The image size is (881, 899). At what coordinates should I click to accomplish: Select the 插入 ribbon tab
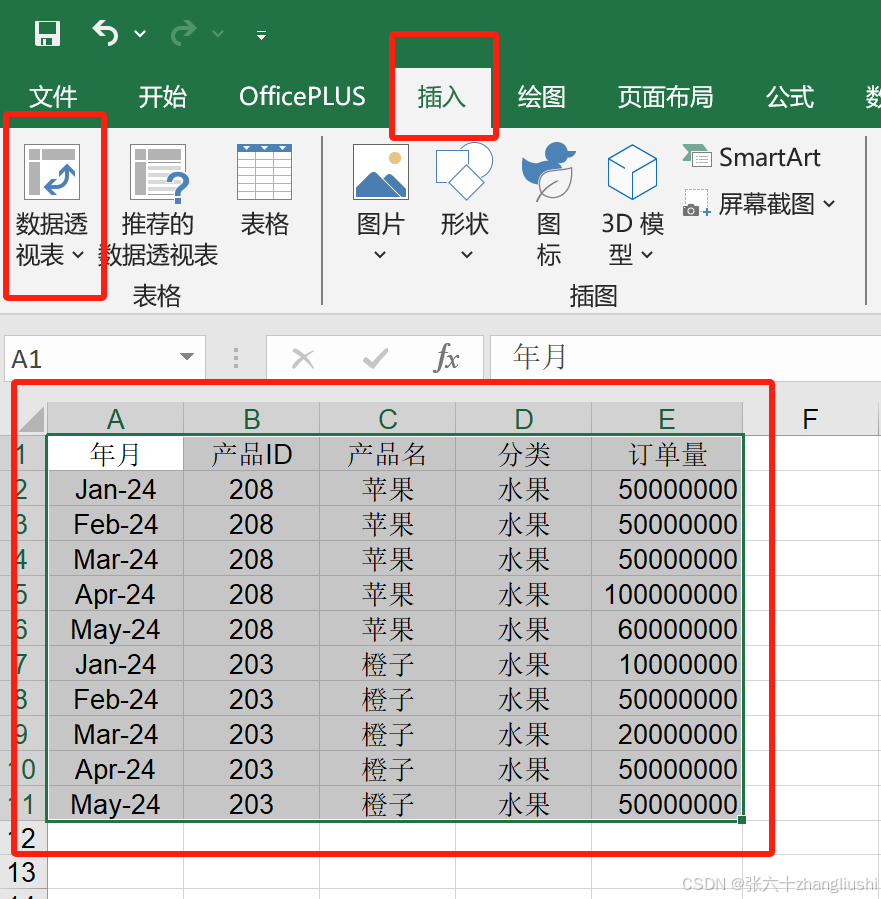pos(441,96)
